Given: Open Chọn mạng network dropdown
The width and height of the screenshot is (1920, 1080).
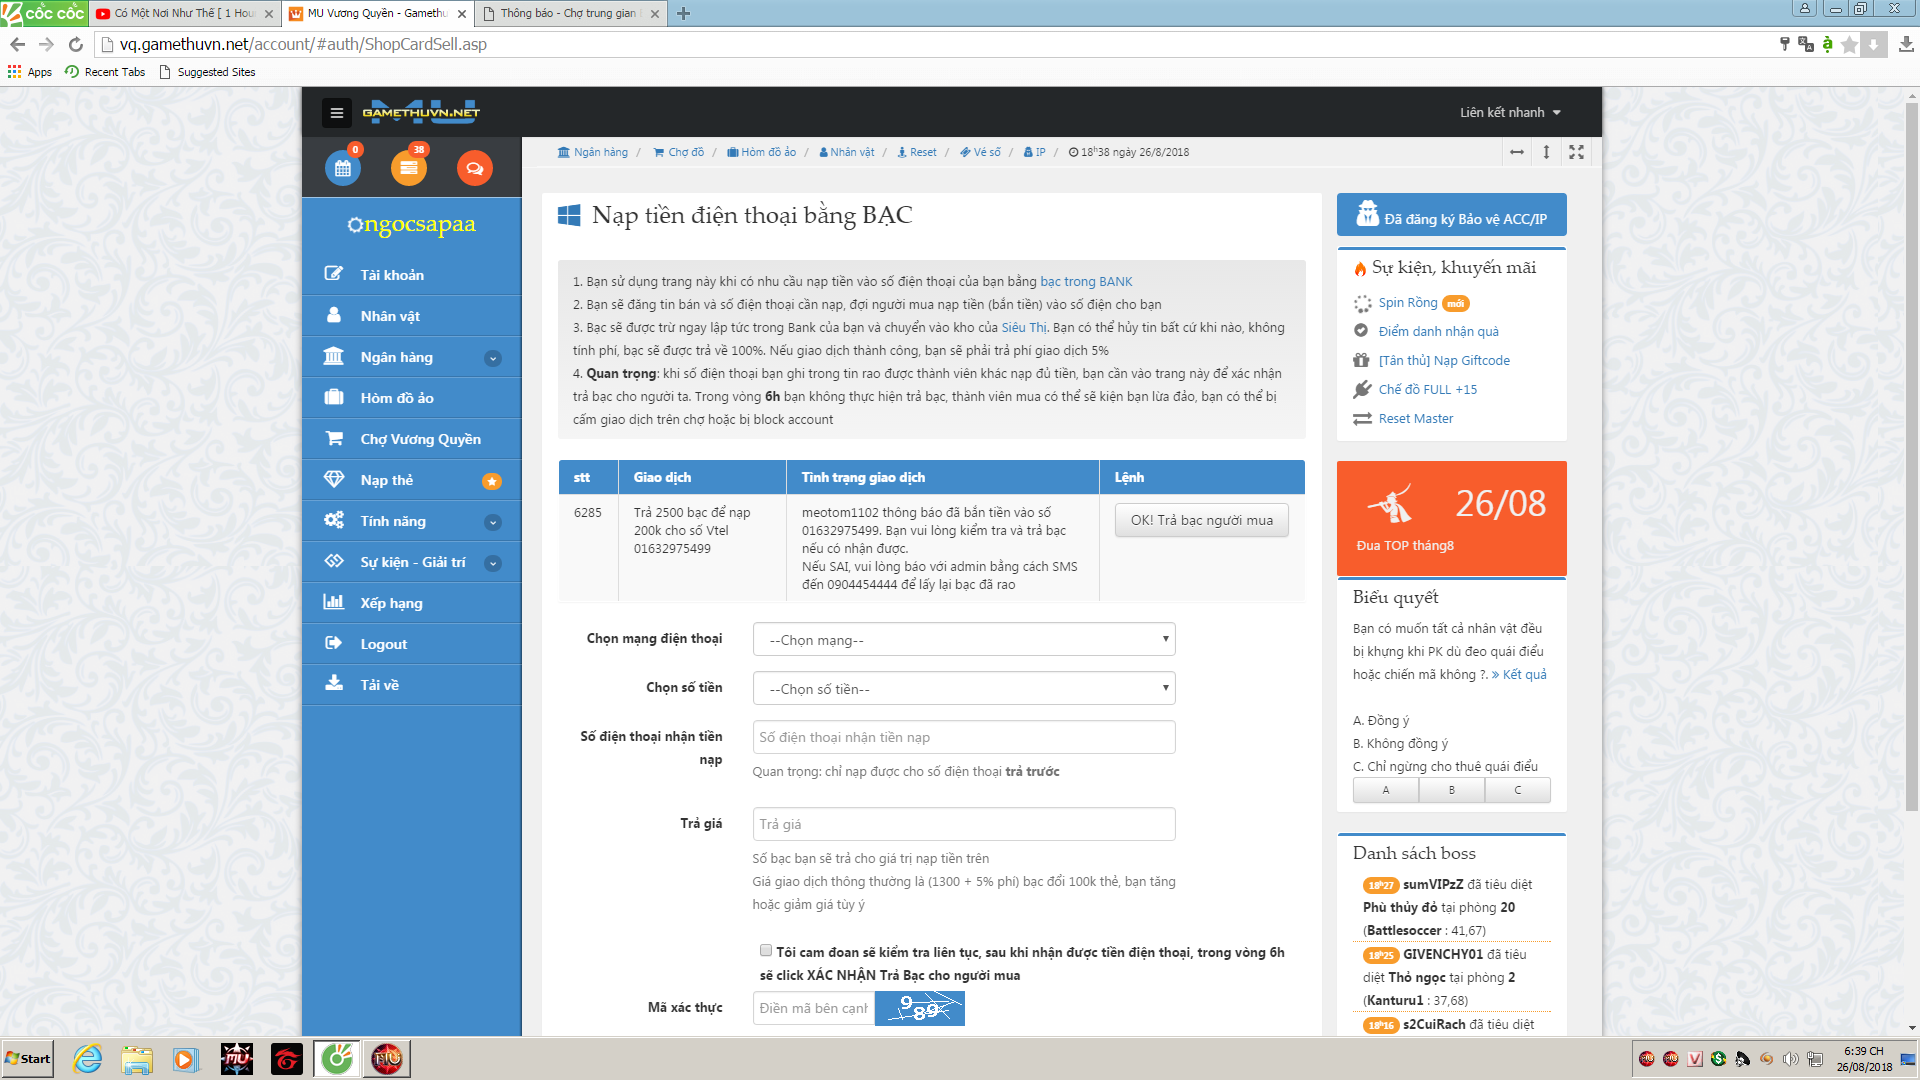Looking at the screenshot, I should pyautogui.click(x=963, y=640).
